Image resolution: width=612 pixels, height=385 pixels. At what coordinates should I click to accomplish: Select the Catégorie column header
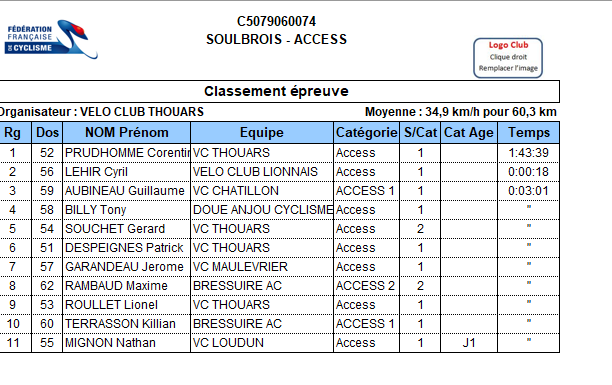pyautogui.click(x=366, y=132)
